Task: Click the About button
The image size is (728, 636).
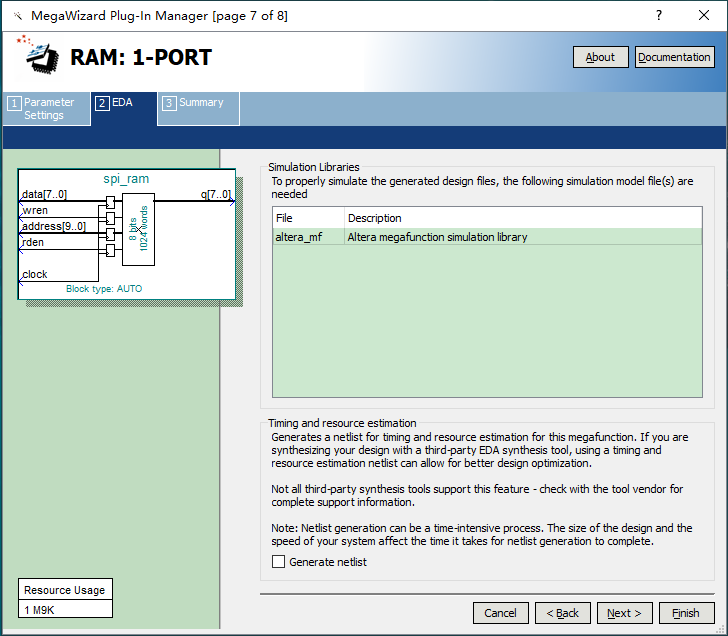Action: (600, 57)
